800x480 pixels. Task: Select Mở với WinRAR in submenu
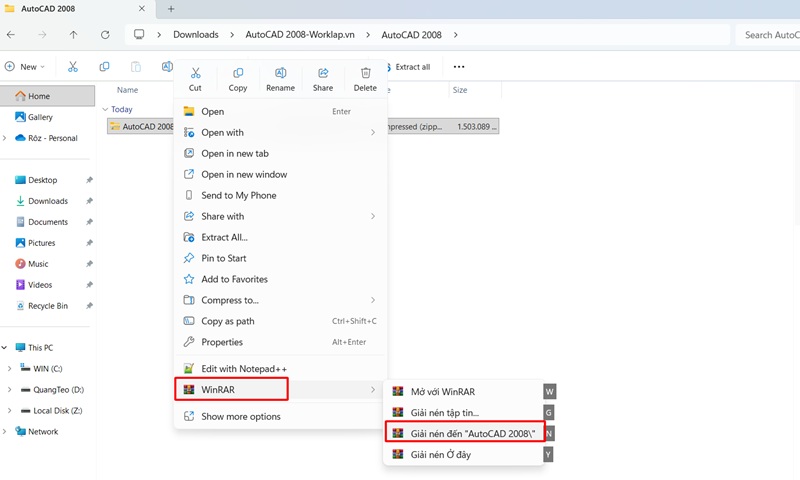click(463, 391)
